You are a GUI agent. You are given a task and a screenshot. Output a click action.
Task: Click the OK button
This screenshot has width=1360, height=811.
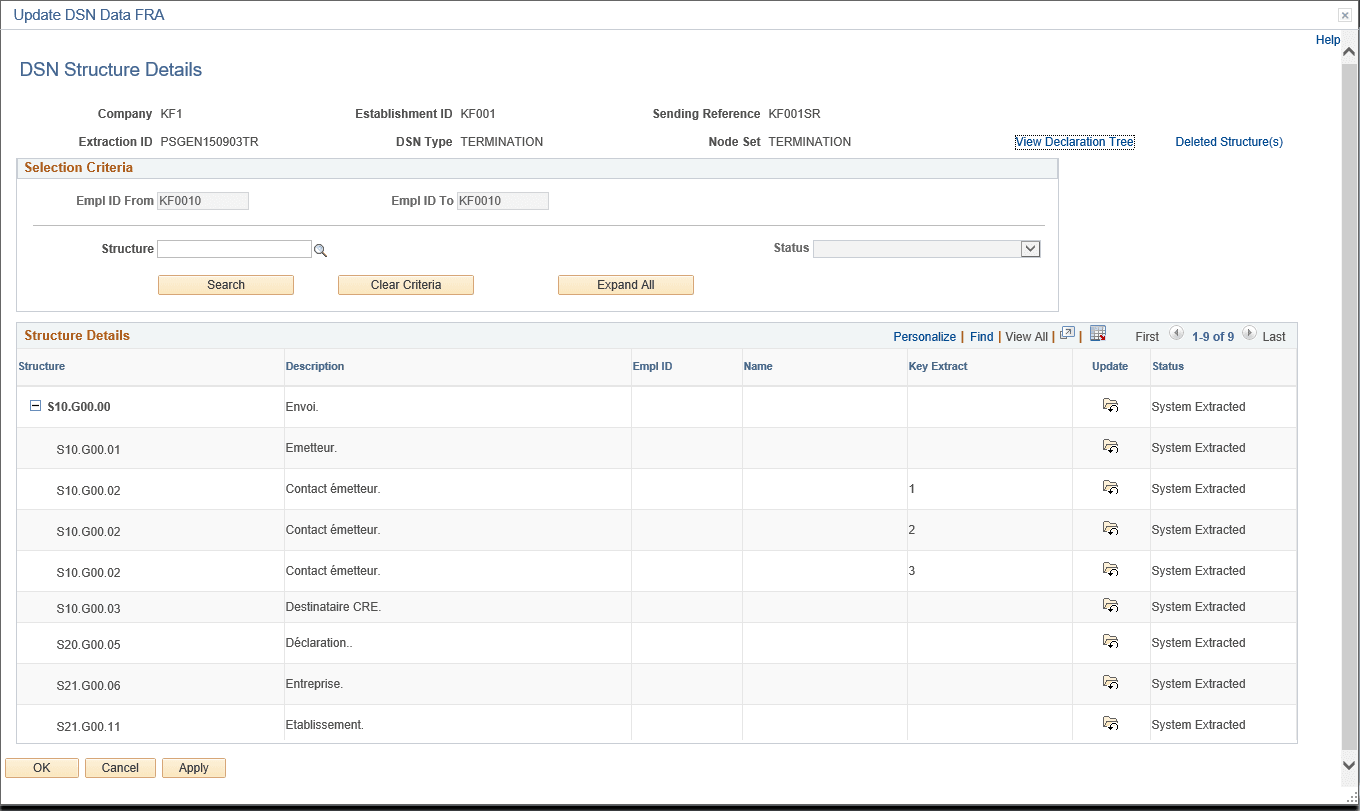click(42, 768)
